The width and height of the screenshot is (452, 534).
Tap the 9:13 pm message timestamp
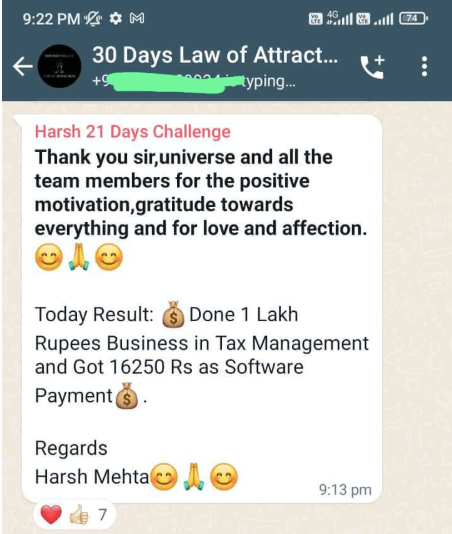click(x=345, y=490)
